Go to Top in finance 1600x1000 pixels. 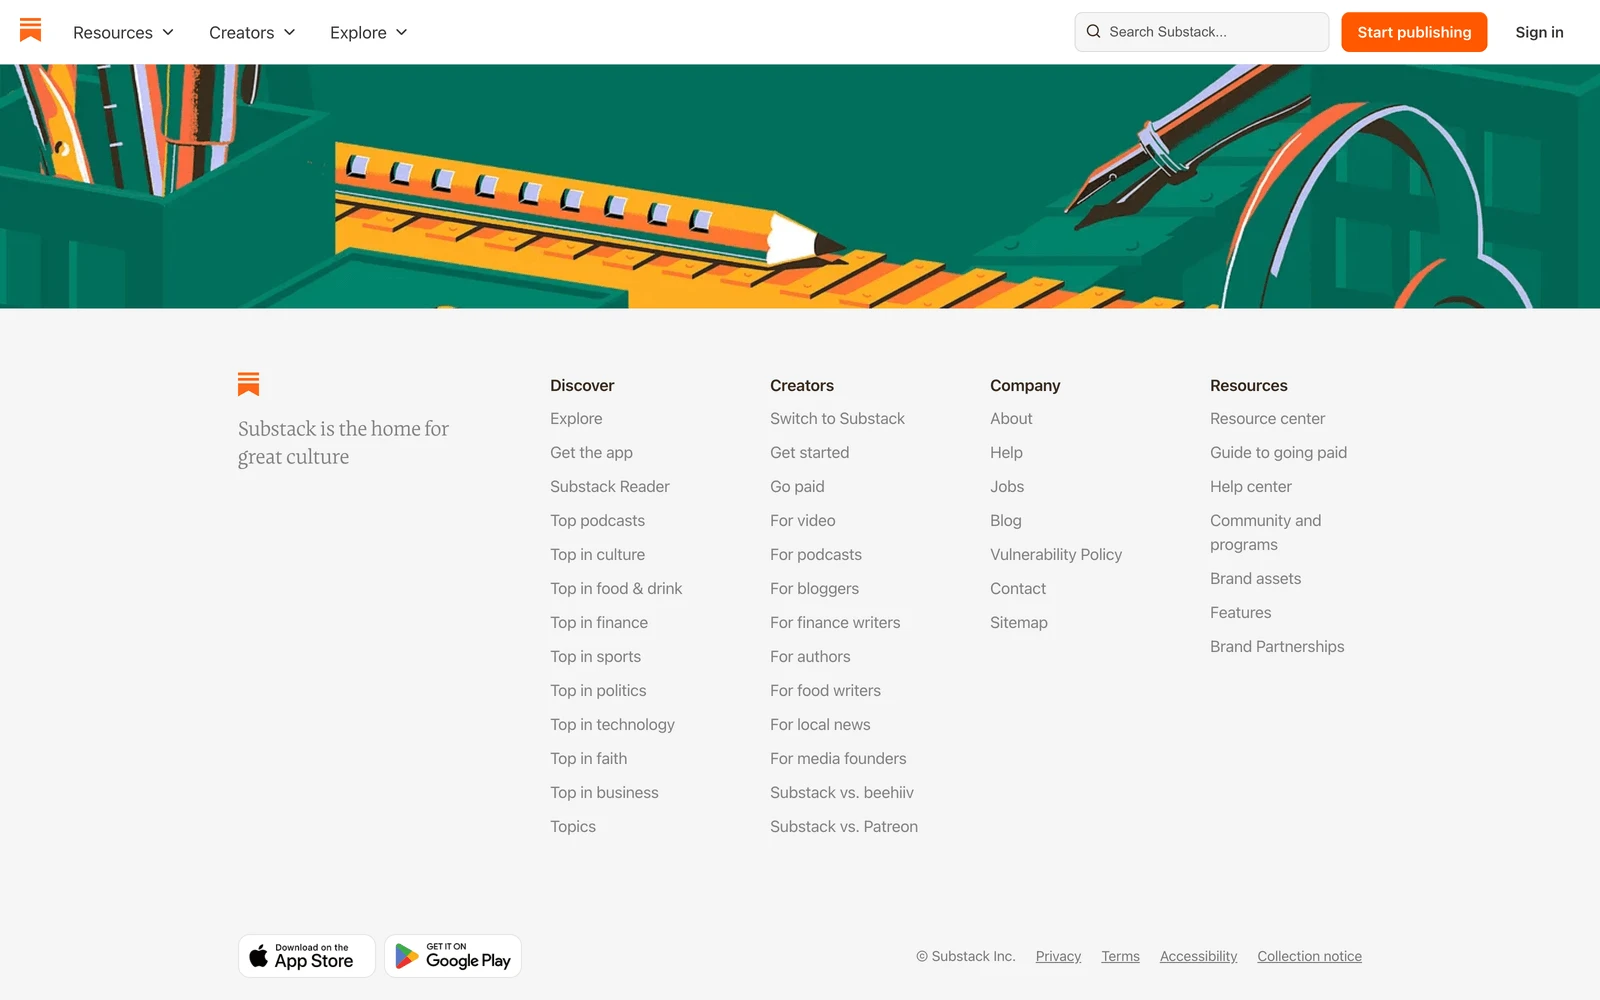coord(599,623)
